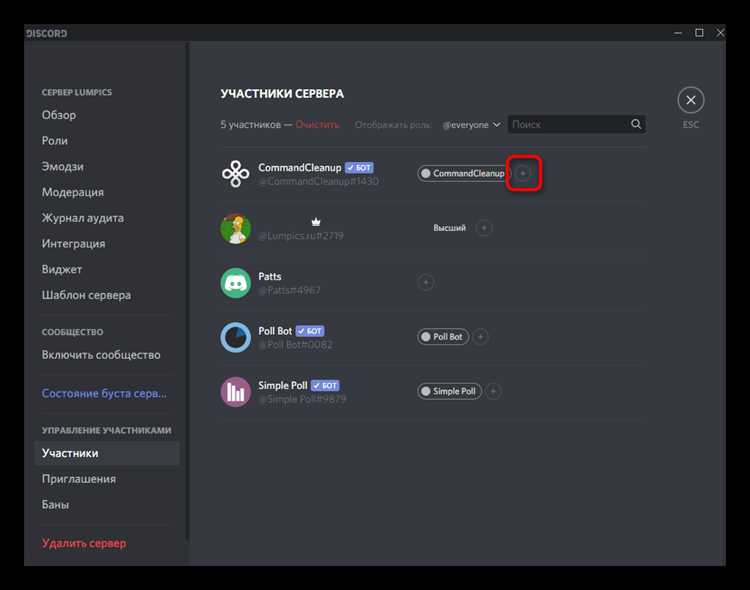The width and height of the screenshot is (750, 590).
Task: Click Удалить сервер
Action: click(x=84, y=543)
